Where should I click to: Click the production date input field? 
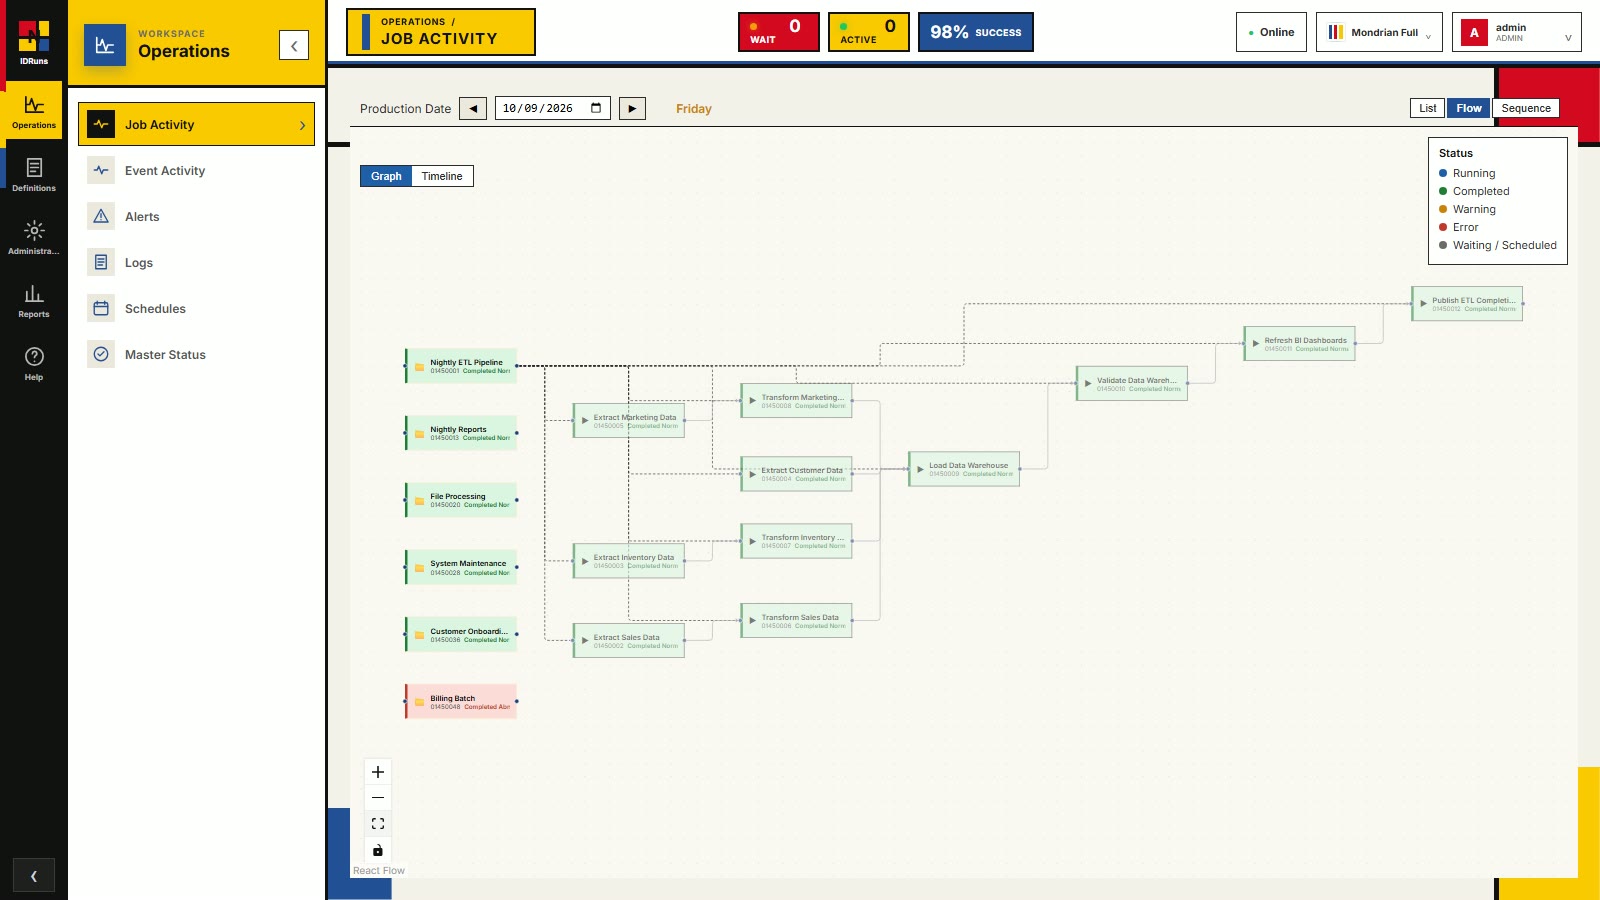(x=552, y=108)
